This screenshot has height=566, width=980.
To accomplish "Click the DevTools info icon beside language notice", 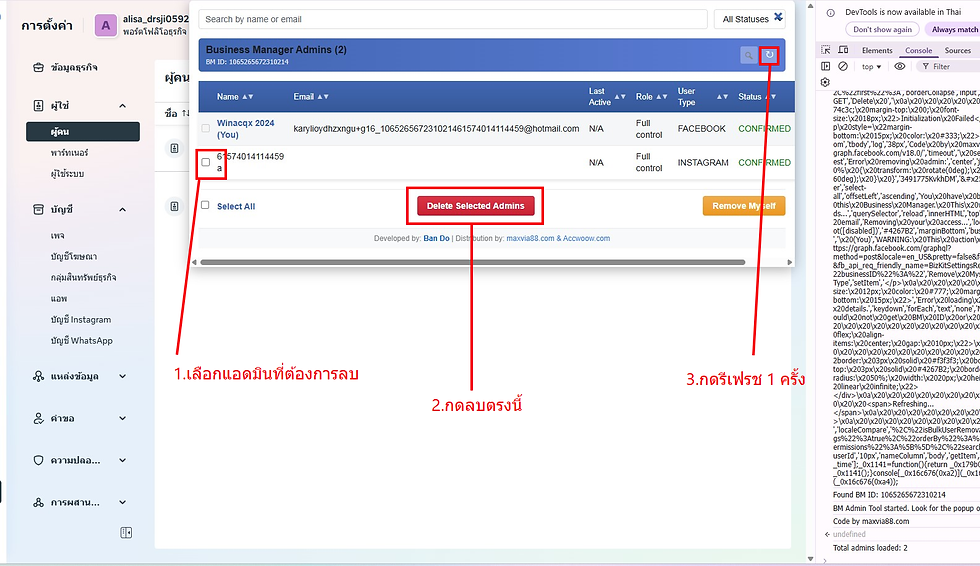I will pyautogui.click(x=831, y=12).
